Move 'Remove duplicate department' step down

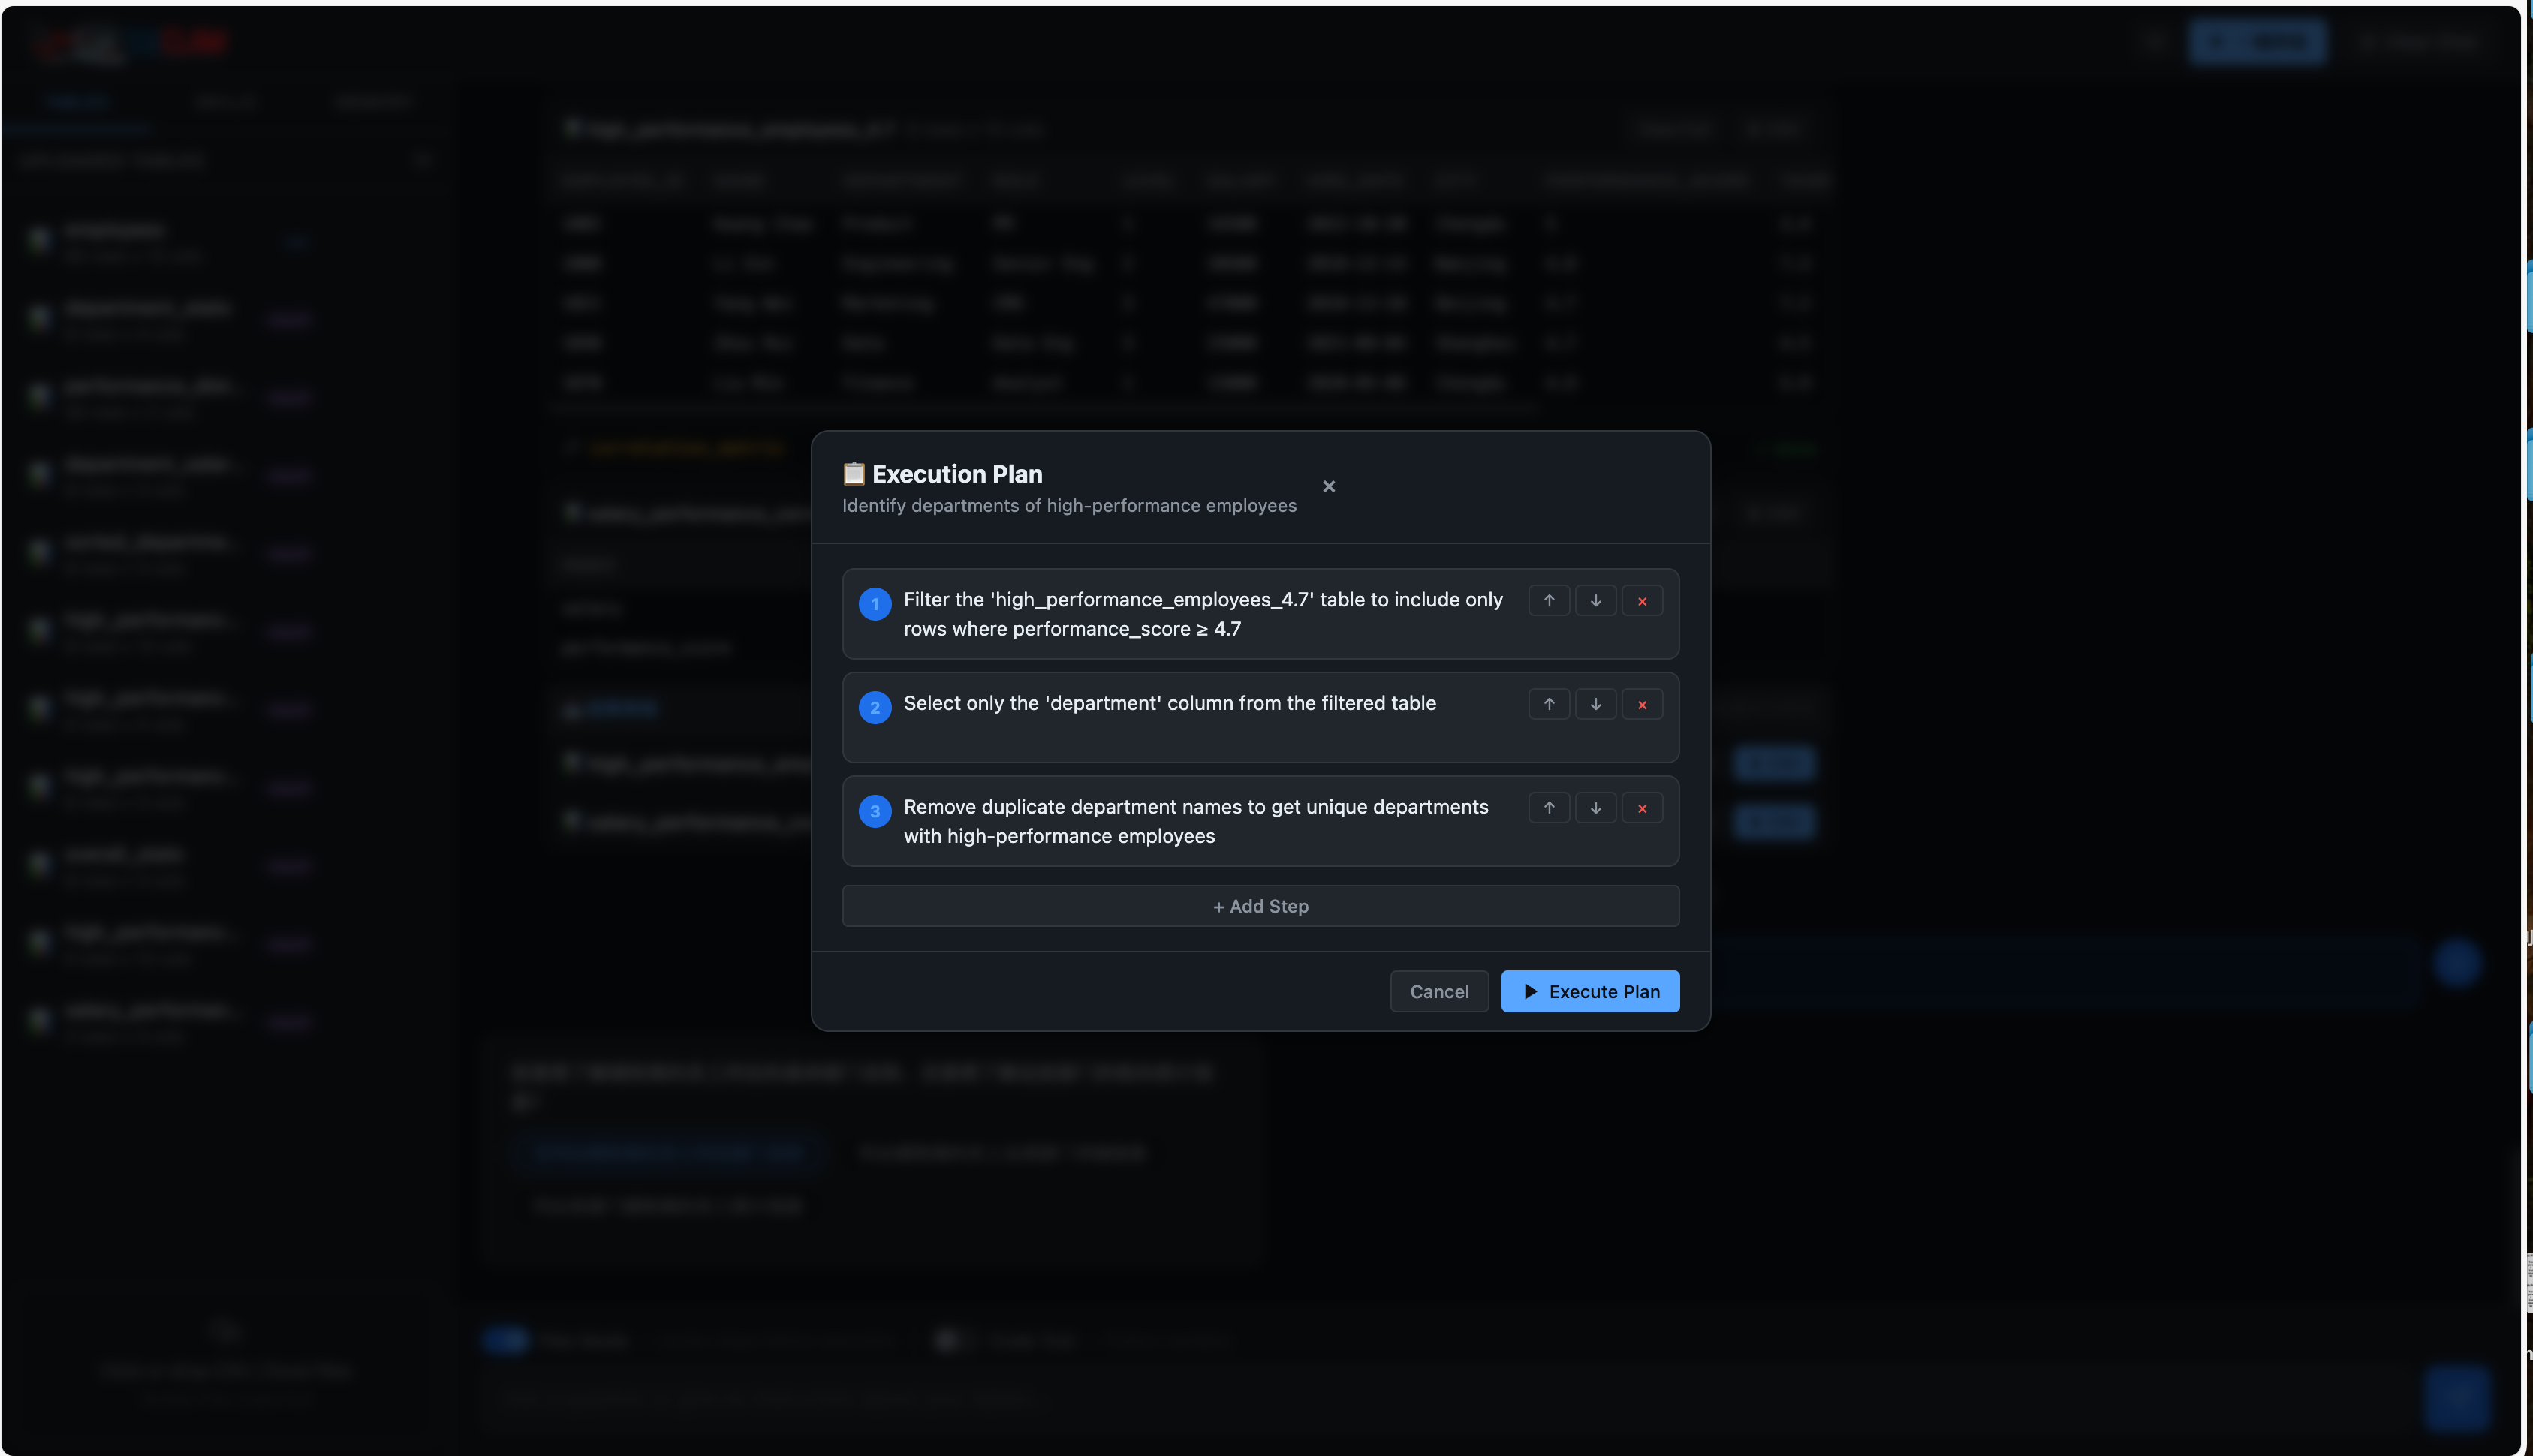[x=1595, y=808]
